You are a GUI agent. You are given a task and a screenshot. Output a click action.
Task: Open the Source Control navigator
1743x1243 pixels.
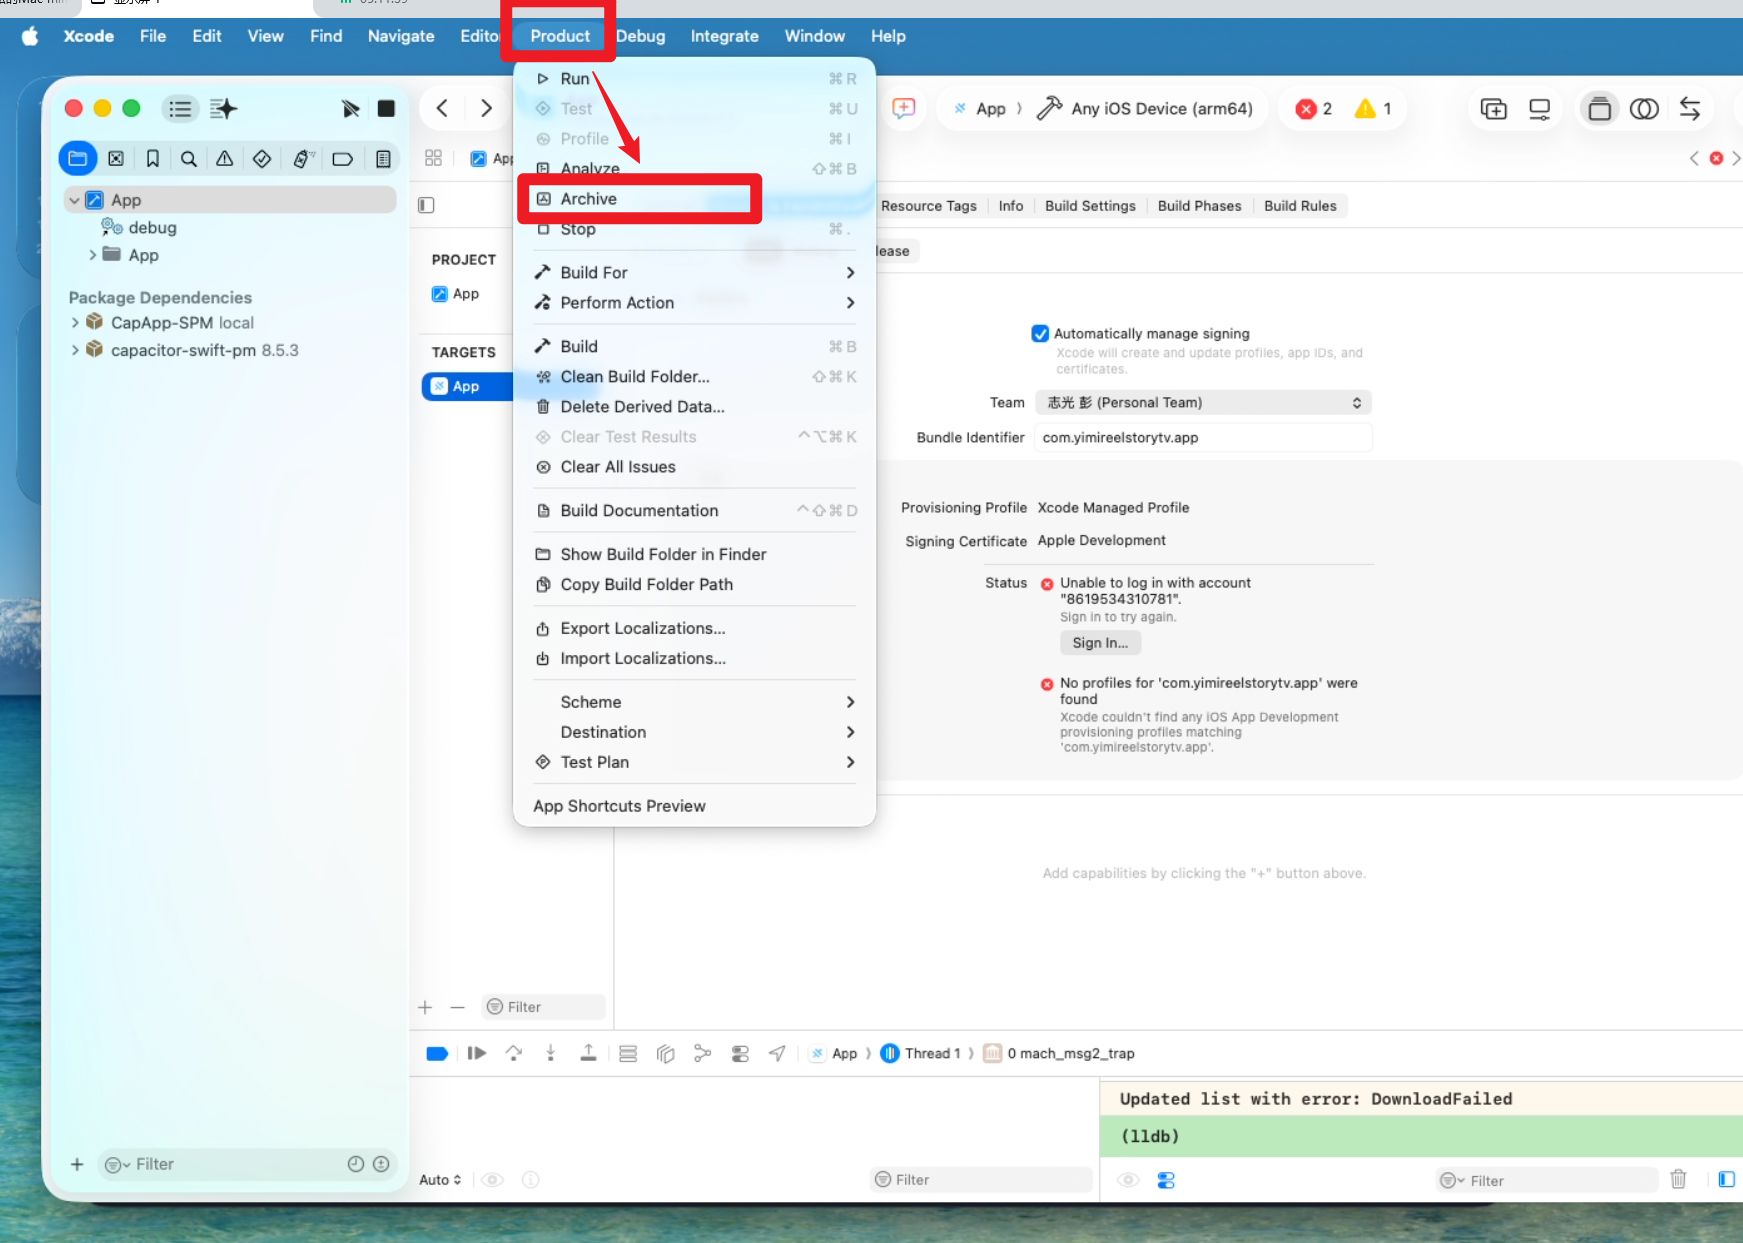[x=116, y=158]
